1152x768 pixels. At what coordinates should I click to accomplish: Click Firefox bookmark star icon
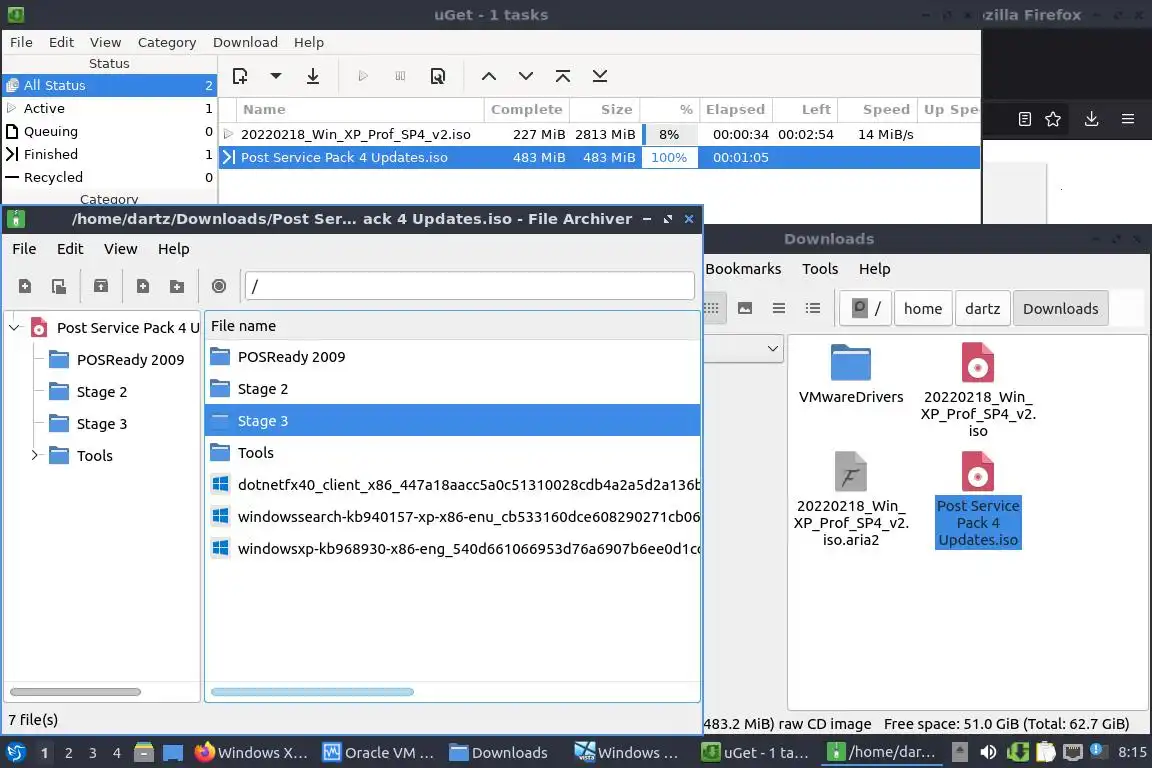click(x=1053, y=119)
